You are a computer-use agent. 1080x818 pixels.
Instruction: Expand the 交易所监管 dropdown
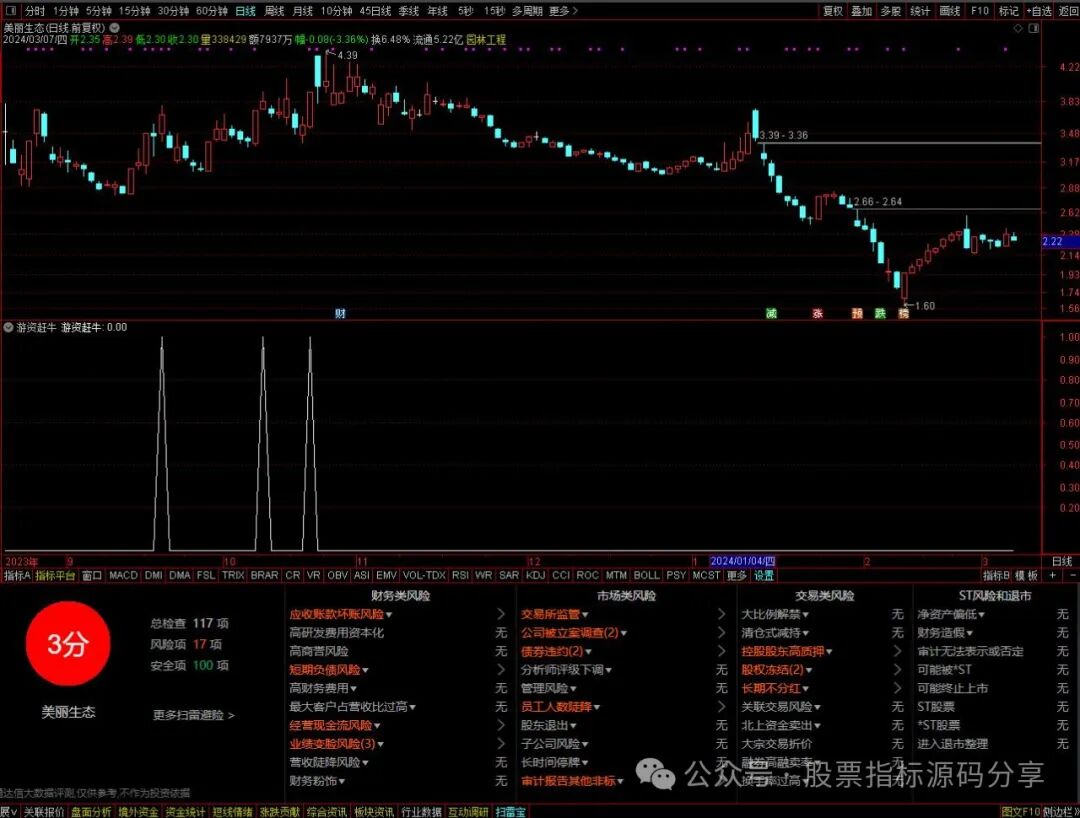[585, 614]
